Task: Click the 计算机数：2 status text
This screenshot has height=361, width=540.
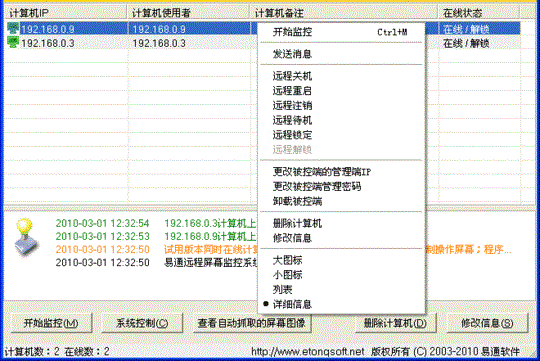Action: point(32,351)
